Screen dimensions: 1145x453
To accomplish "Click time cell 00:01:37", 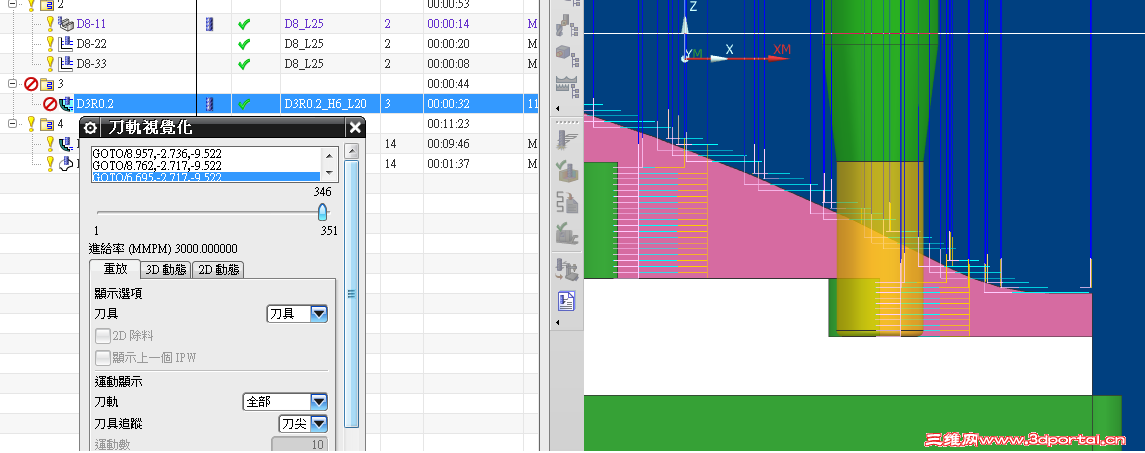I will pos(448,163).
